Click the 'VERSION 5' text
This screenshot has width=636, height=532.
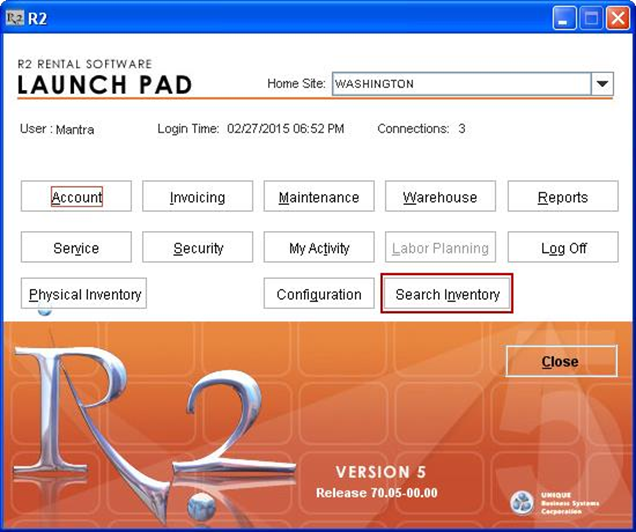pos(381,472)
